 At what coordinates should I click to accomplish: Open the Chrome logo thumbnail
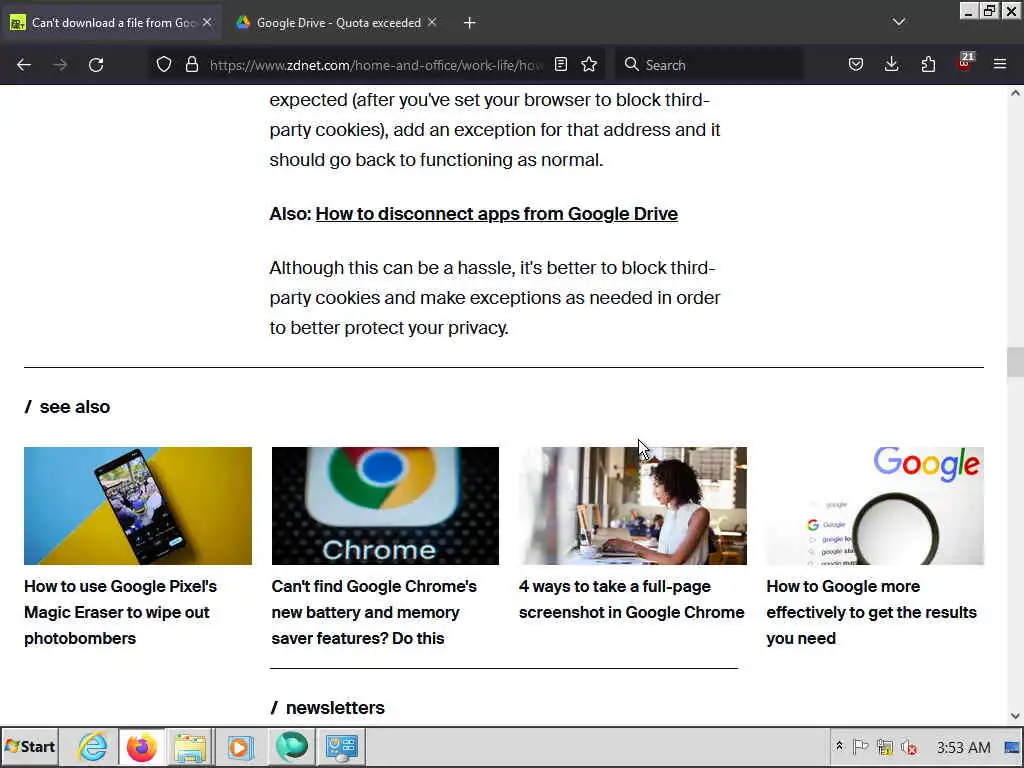coord(385,505)
